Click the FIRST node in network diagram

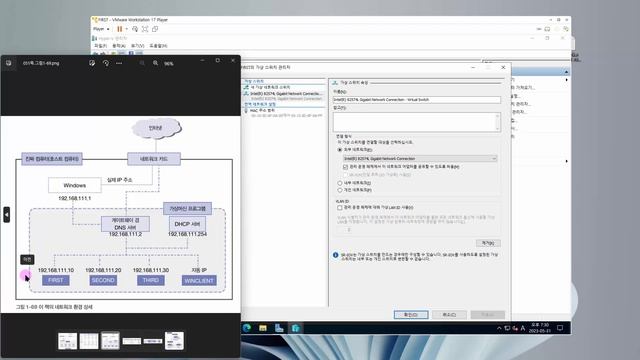pos(56,280)
